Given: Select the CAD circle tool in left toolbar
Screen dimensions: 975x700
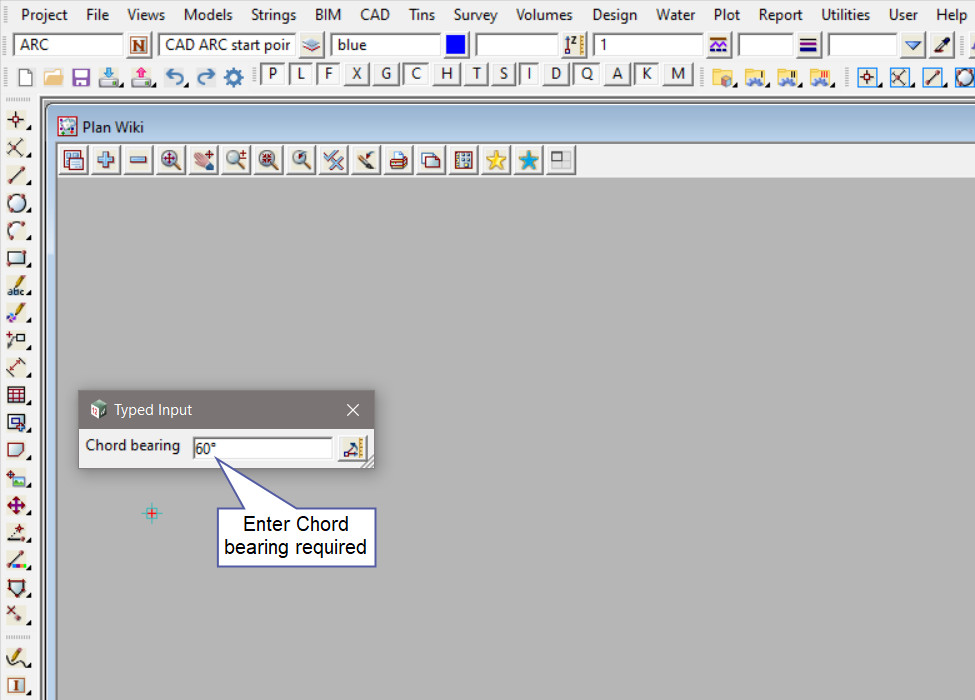Looking at the screenshot, I should pos(16,204).
